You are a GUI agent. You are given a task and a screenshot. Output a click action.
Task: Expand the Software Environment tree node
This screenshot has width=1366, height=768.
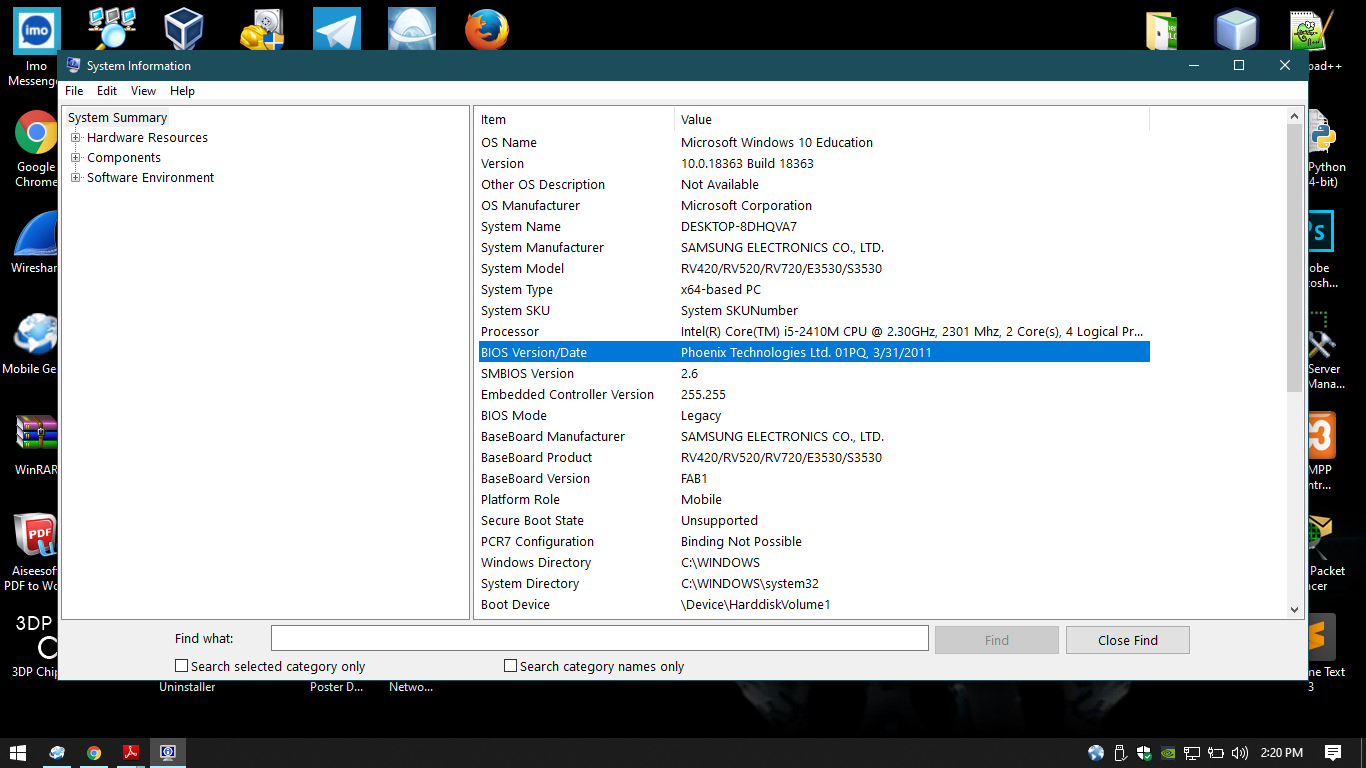[x=74, y=177]
